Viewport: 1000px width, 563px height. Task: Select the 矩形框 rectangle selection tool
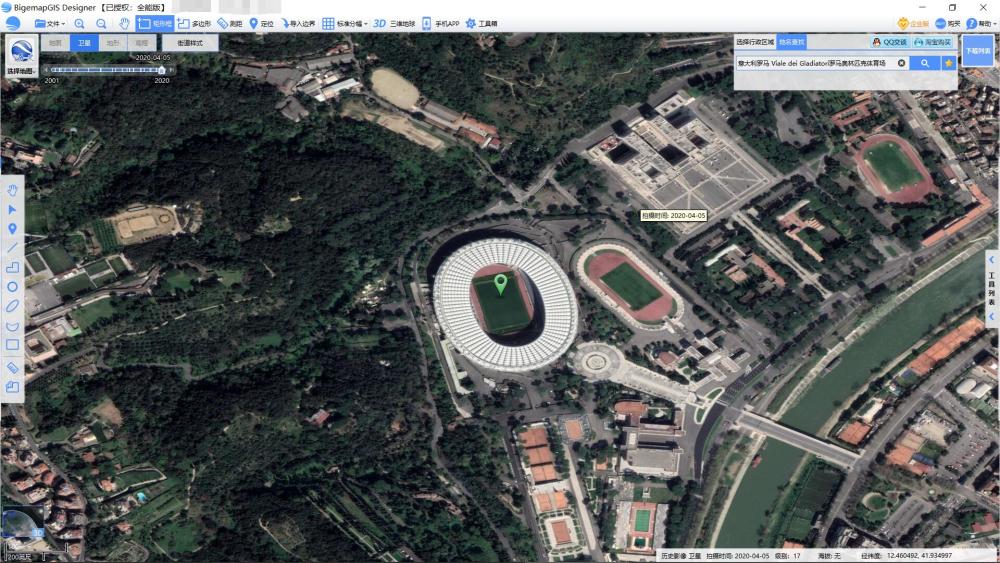click(x=155, y=24)
